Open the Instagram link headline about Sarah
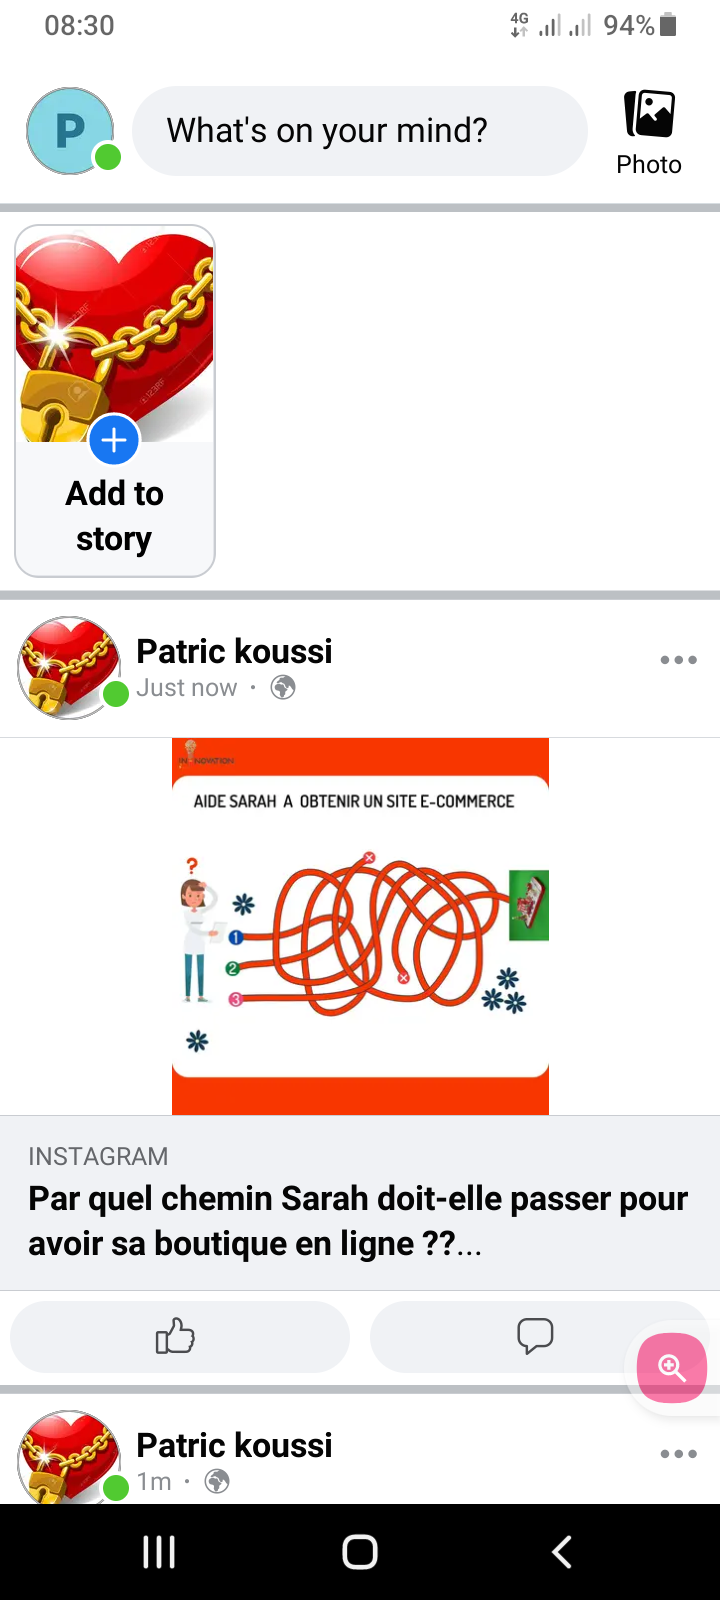The width and height of the screenshot is (720, 1600). [x=358, y=1221]
